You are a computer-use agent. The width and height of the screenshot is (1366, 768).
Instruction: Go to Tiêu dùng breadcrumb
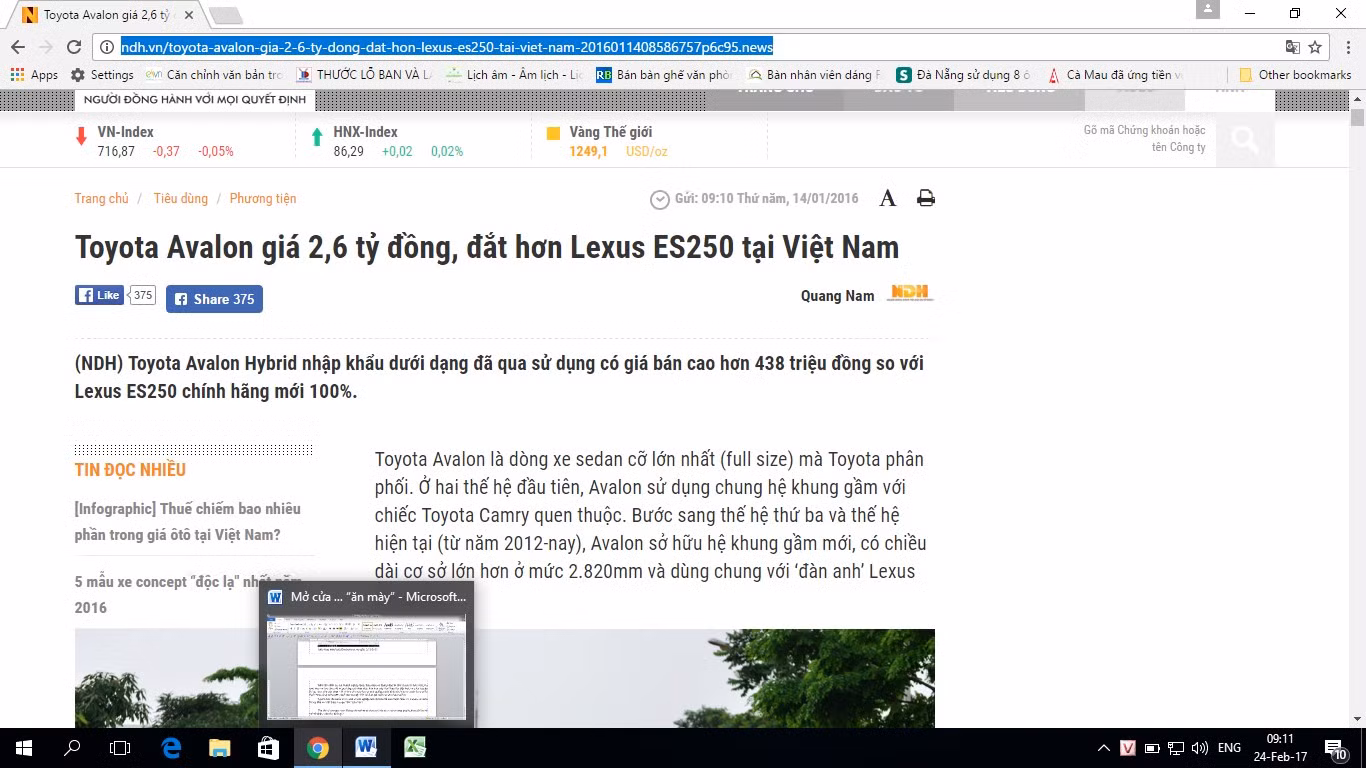click(181, 198)
